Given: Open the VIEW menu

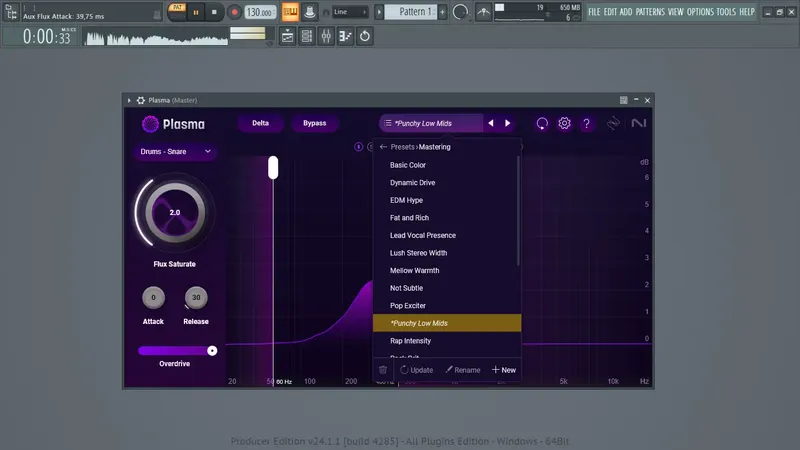Looking at the screenshot, I should [676, 12].
